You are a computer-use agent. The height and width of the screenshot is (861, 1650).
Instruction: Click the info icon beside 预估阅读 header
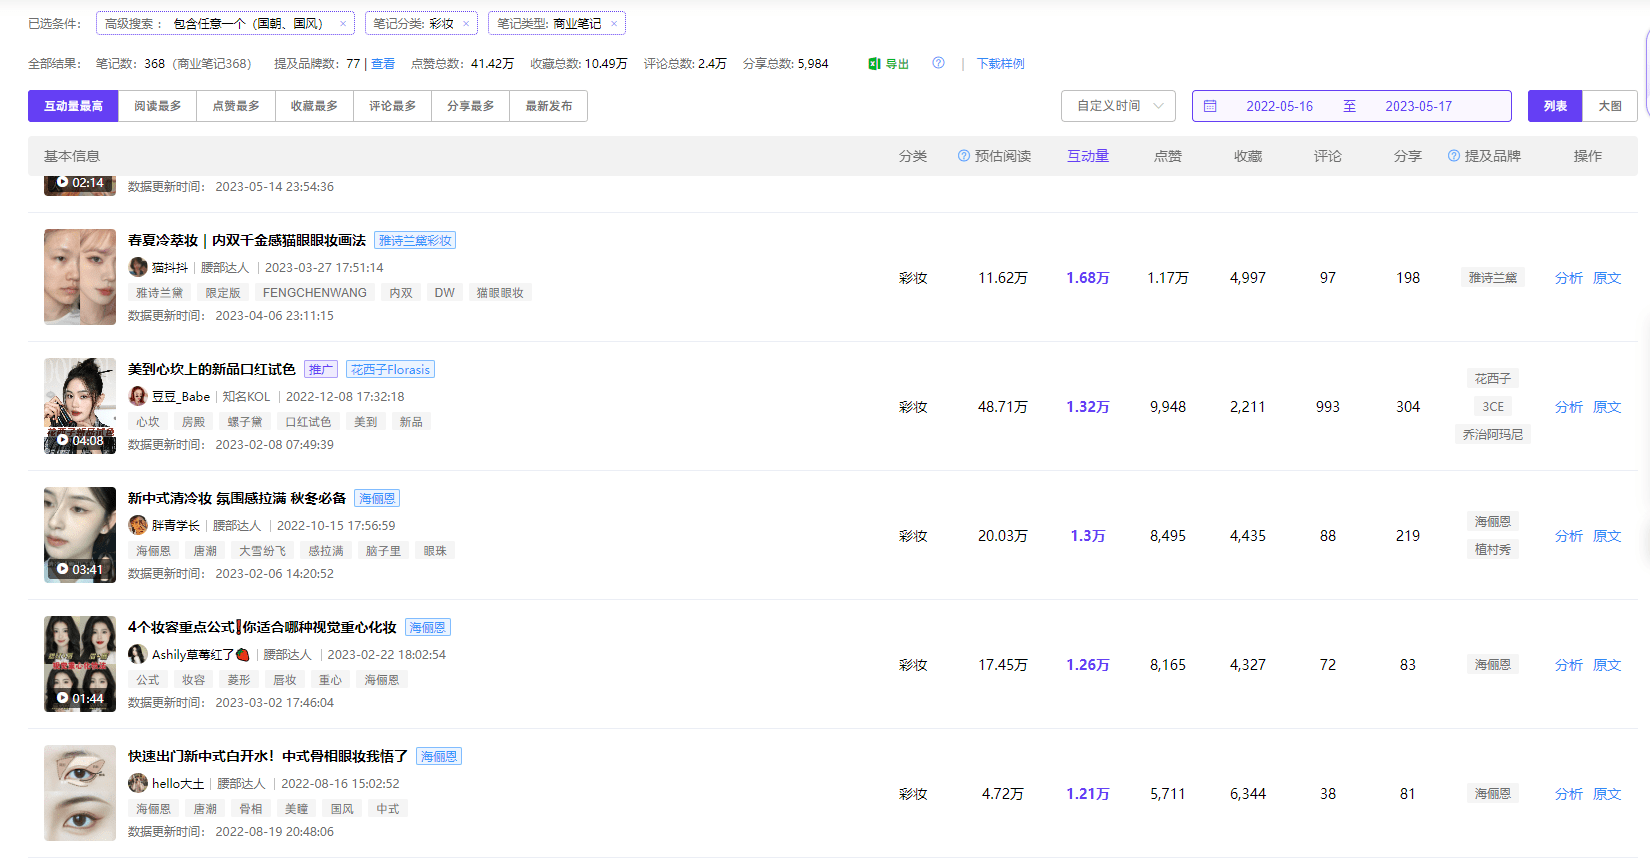[x=964, y=156]
